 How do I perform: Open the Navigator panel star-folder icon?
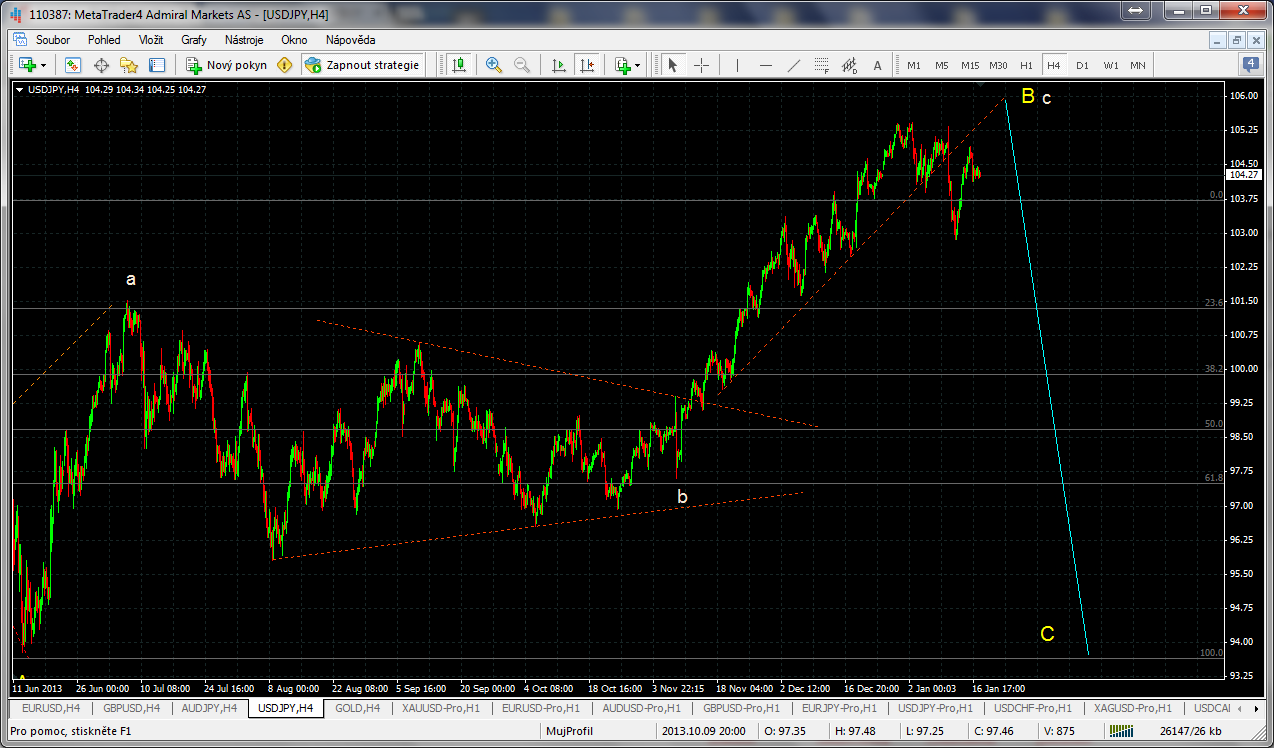click(129, 65)
